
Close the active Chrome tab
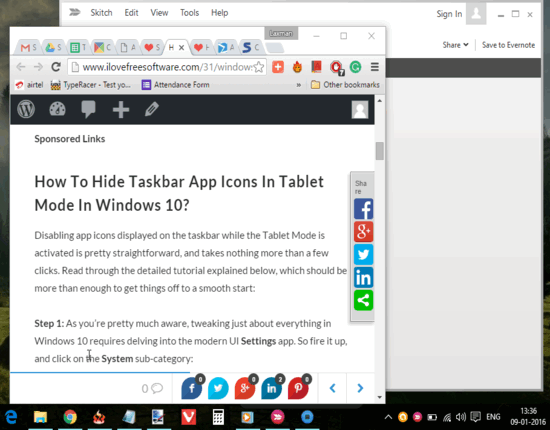point(181,48)
